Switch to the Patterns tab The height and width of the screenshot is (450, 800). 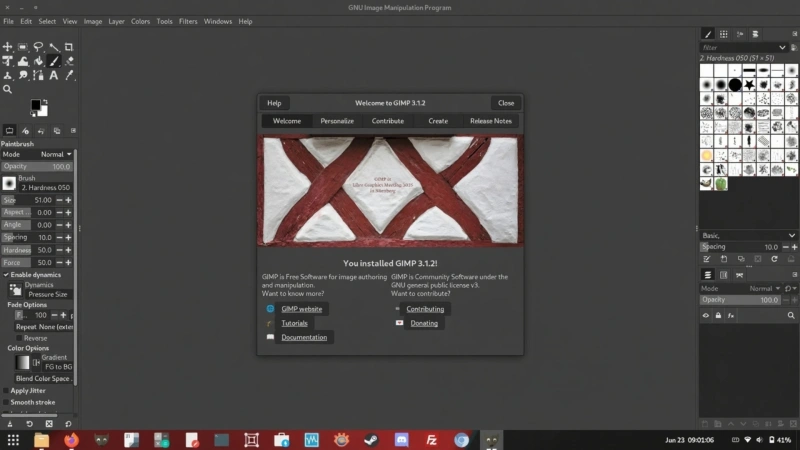click(x=723, y=34)
